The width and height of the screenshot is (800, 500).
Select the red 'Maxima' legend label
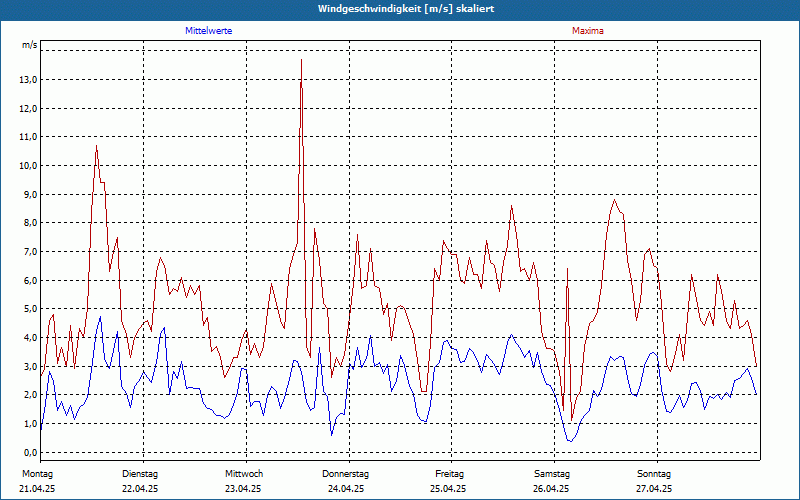[588, 31]
